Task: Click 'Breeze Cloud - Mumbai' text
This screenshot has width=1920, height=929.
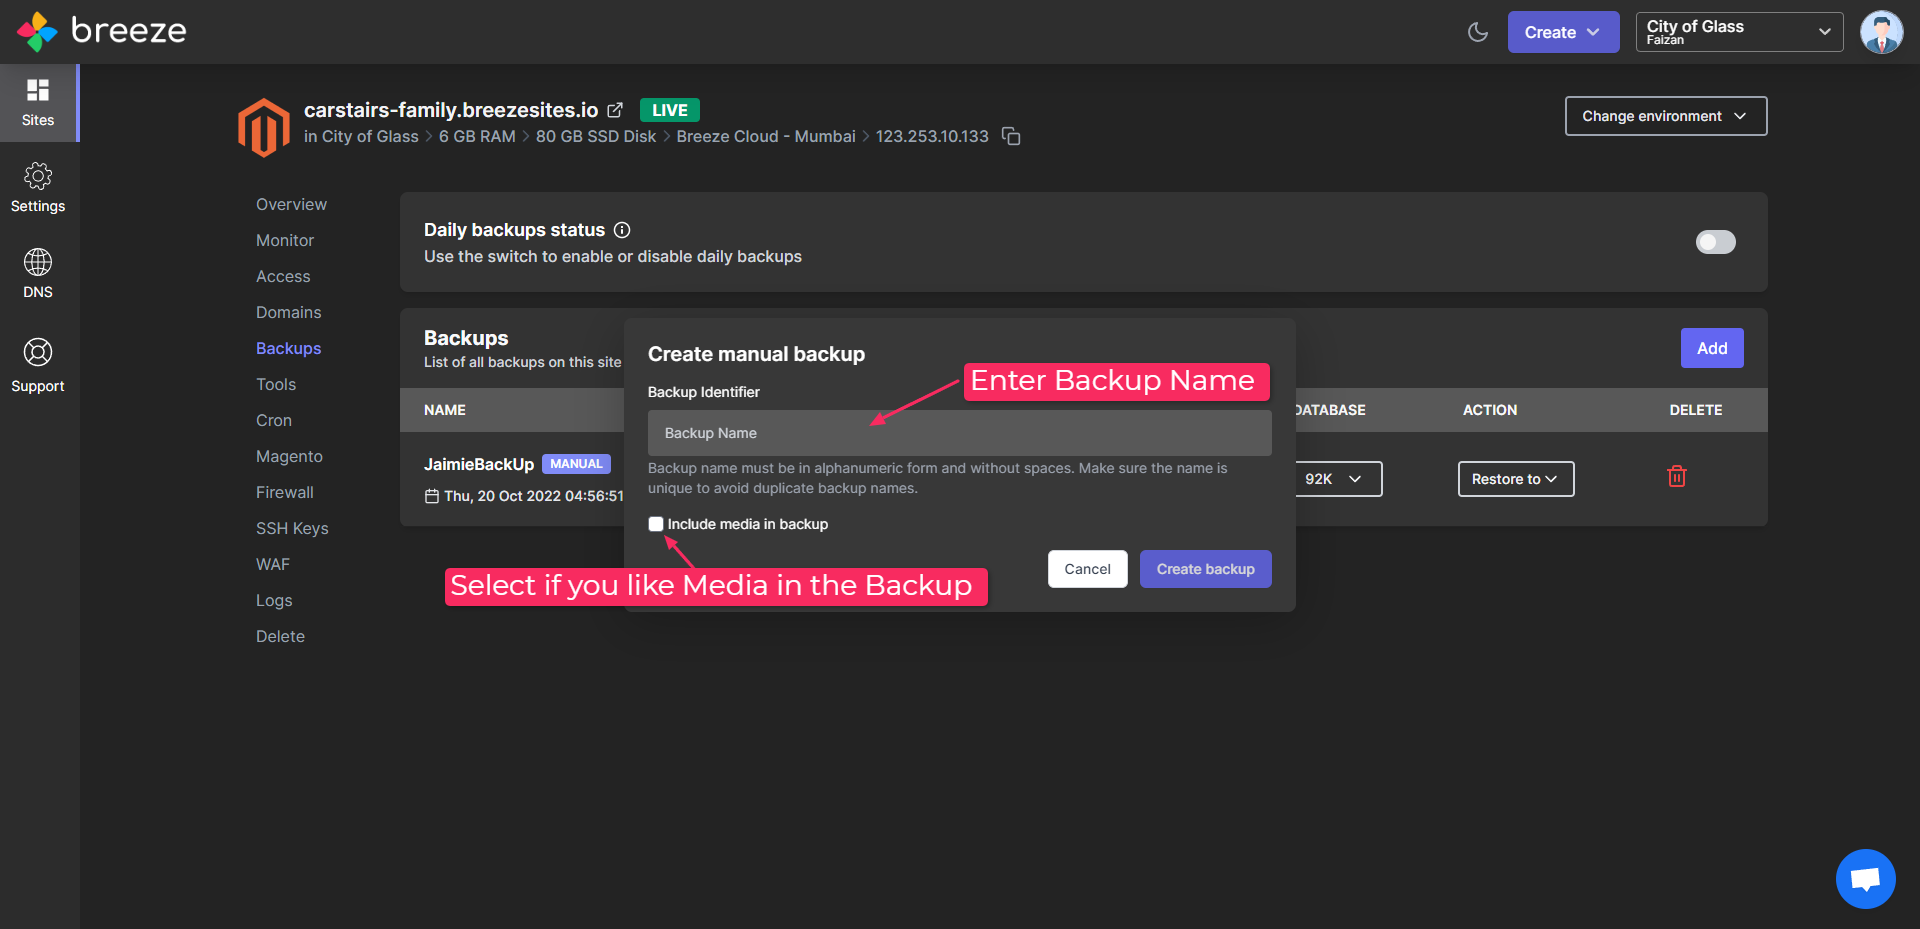Action: (766, 136)
